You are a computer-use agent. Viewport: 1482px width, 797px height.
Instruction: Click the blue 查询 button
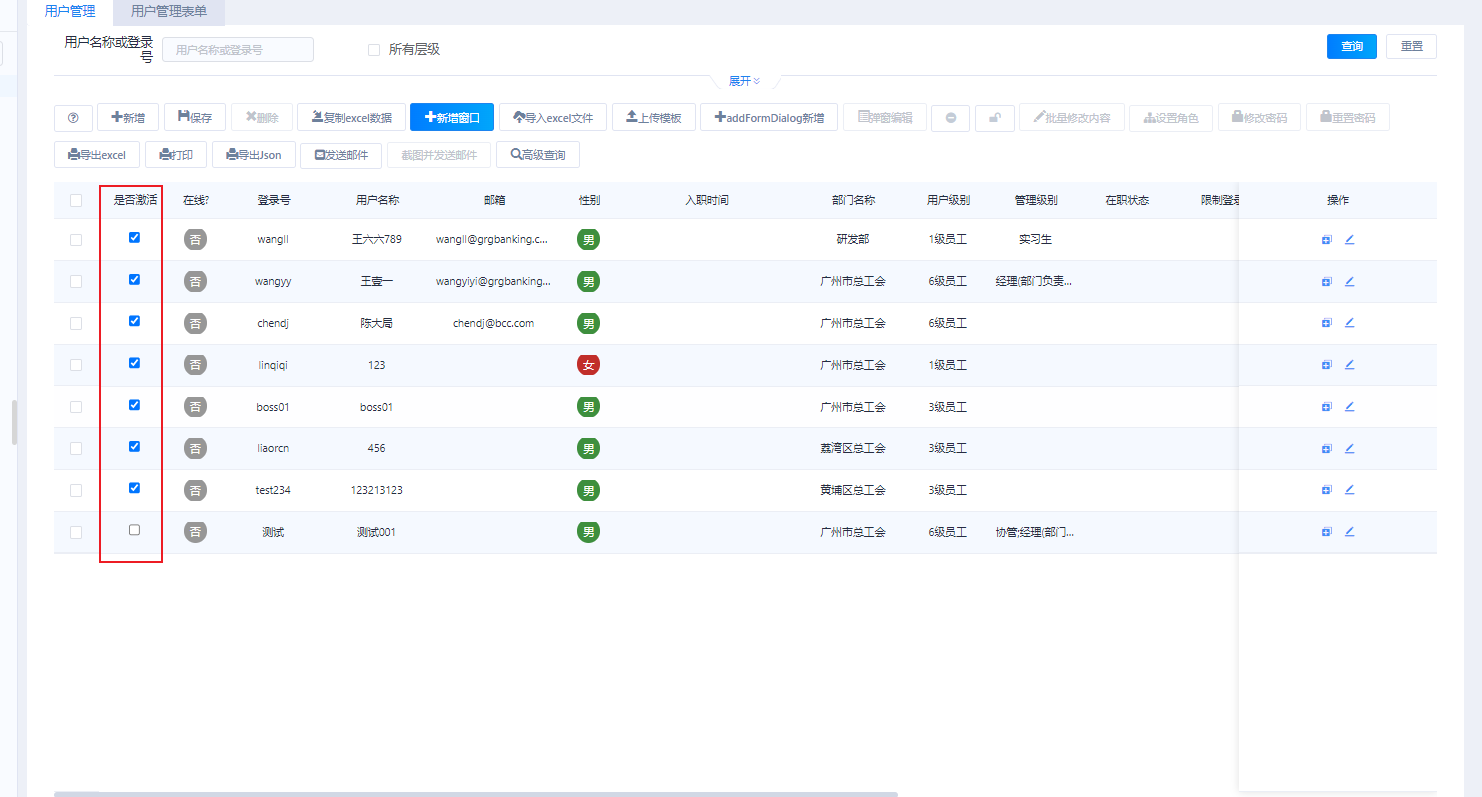point(1352,46)
